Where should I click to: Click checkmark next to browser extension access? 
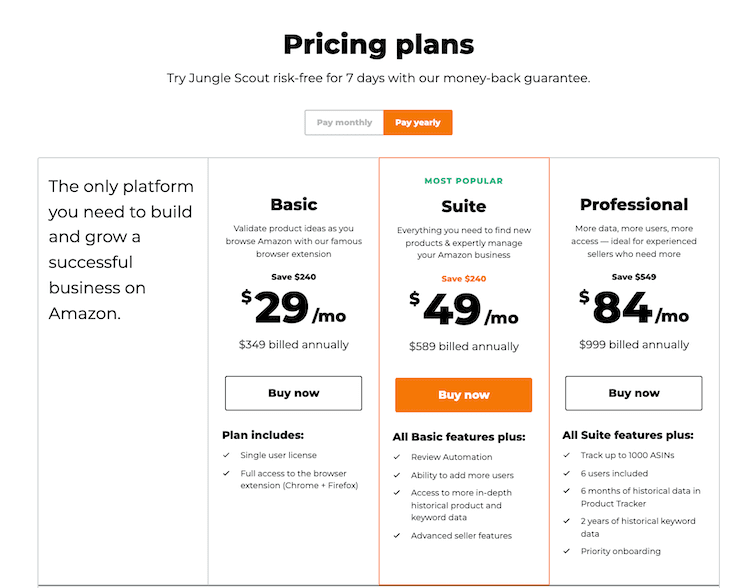pyautogui.click(x=227, y=472)
